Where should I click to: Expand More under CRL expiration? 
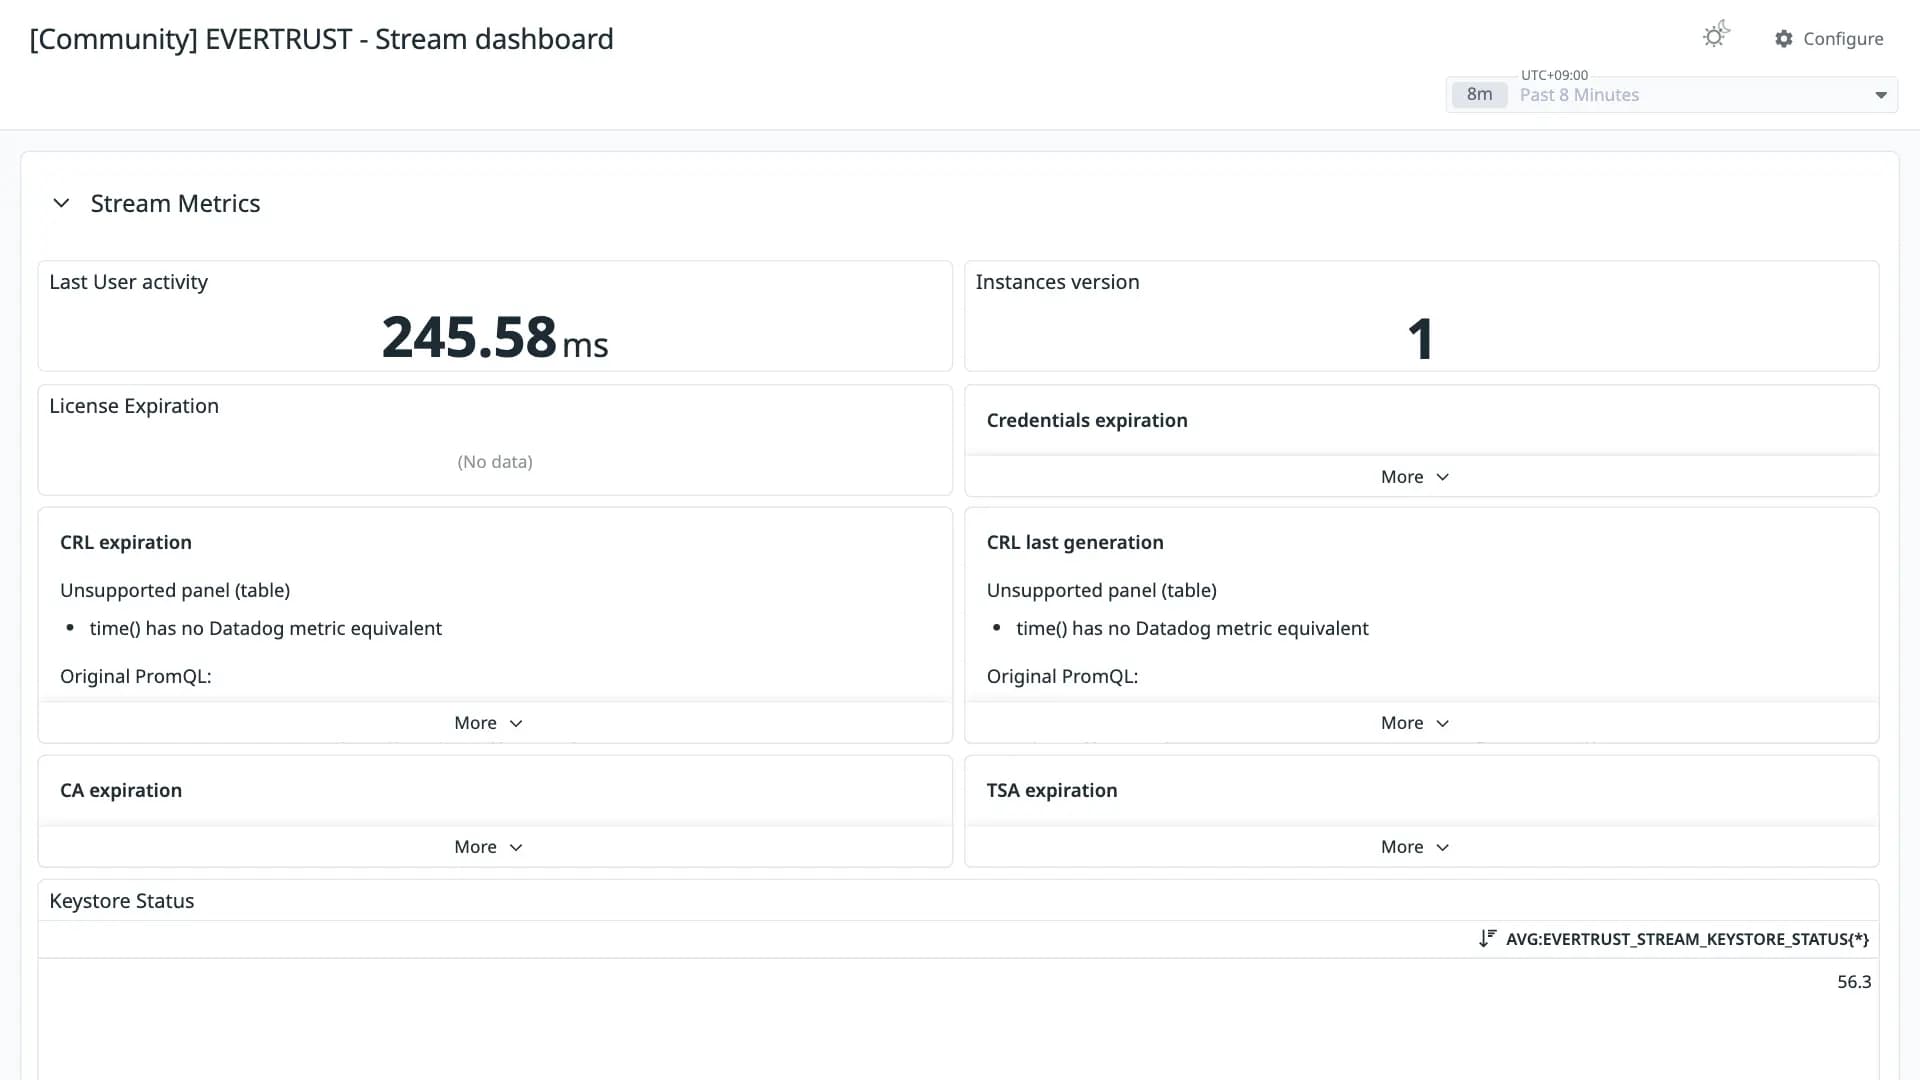click(488, 723)
